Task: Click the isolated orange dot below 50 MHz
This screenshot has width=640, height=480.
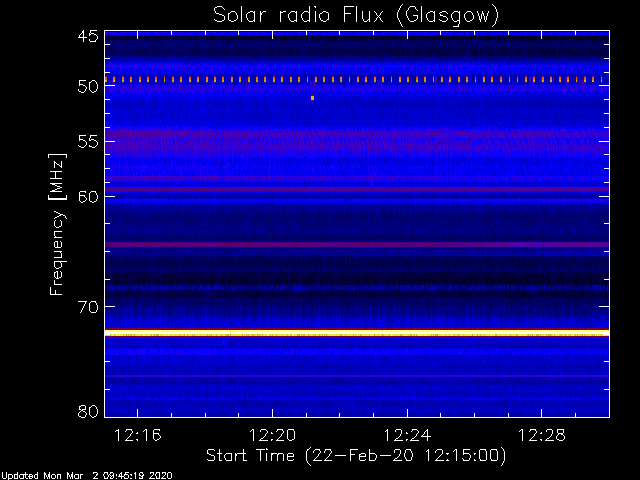Action: [312, 98]
